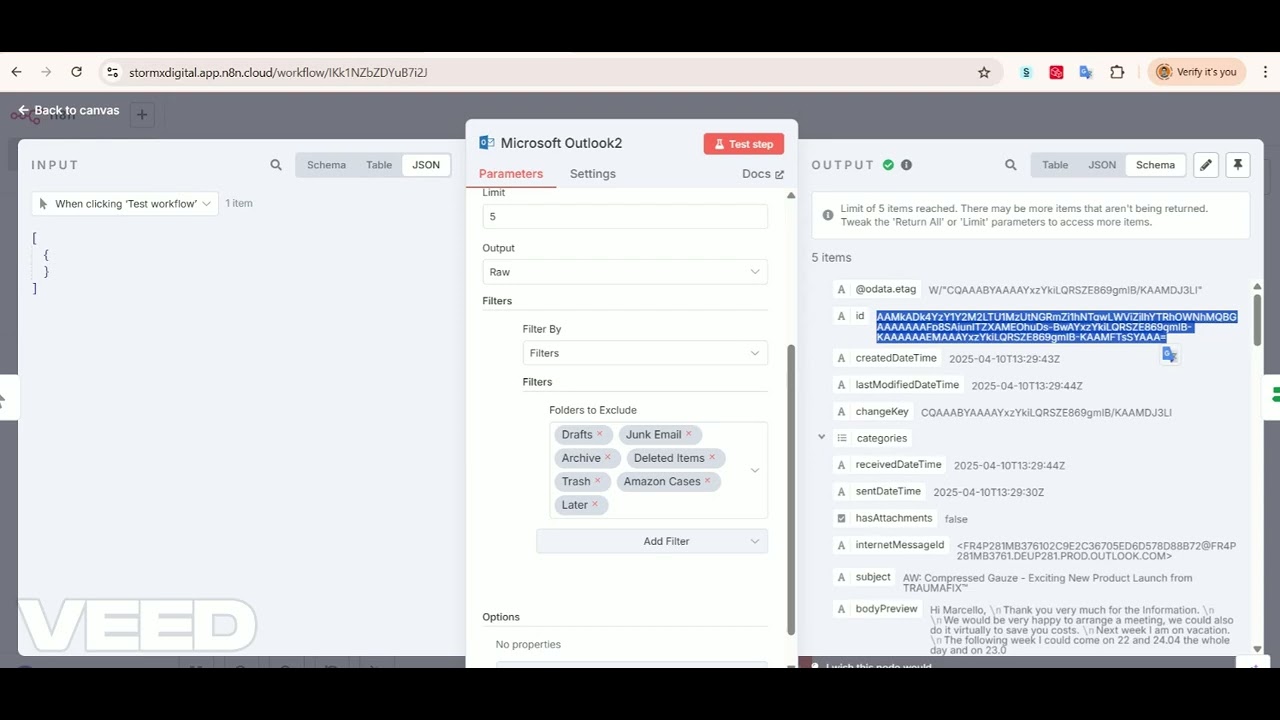Click the plus button beside Back to canvas
This screenshot has height=720, width=1280.
(142, 115)
